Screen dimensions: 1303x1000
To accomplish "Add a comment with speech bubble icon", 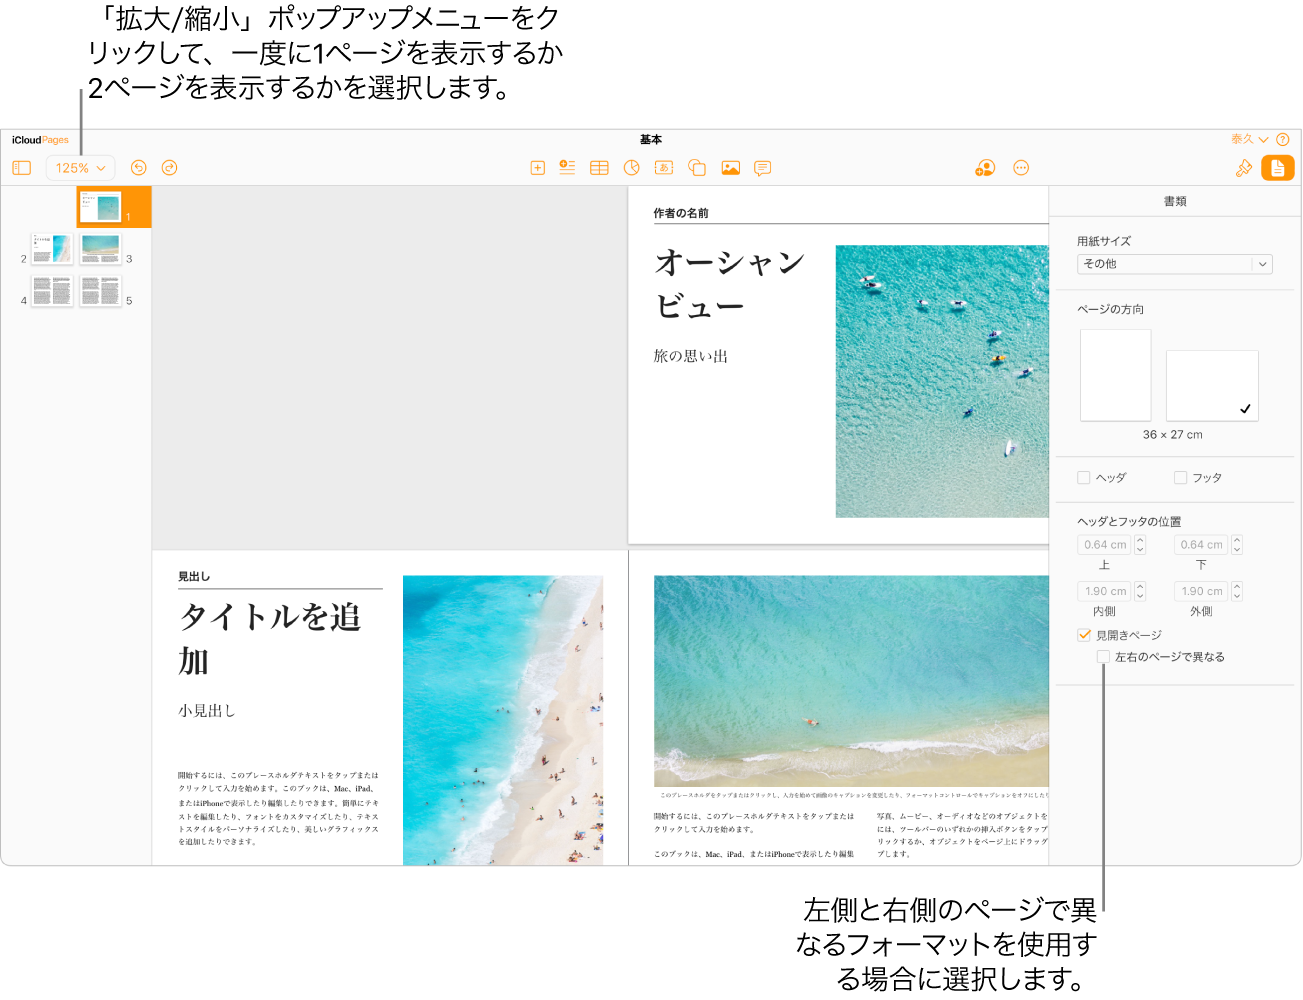I will click(x=763, y=168).
